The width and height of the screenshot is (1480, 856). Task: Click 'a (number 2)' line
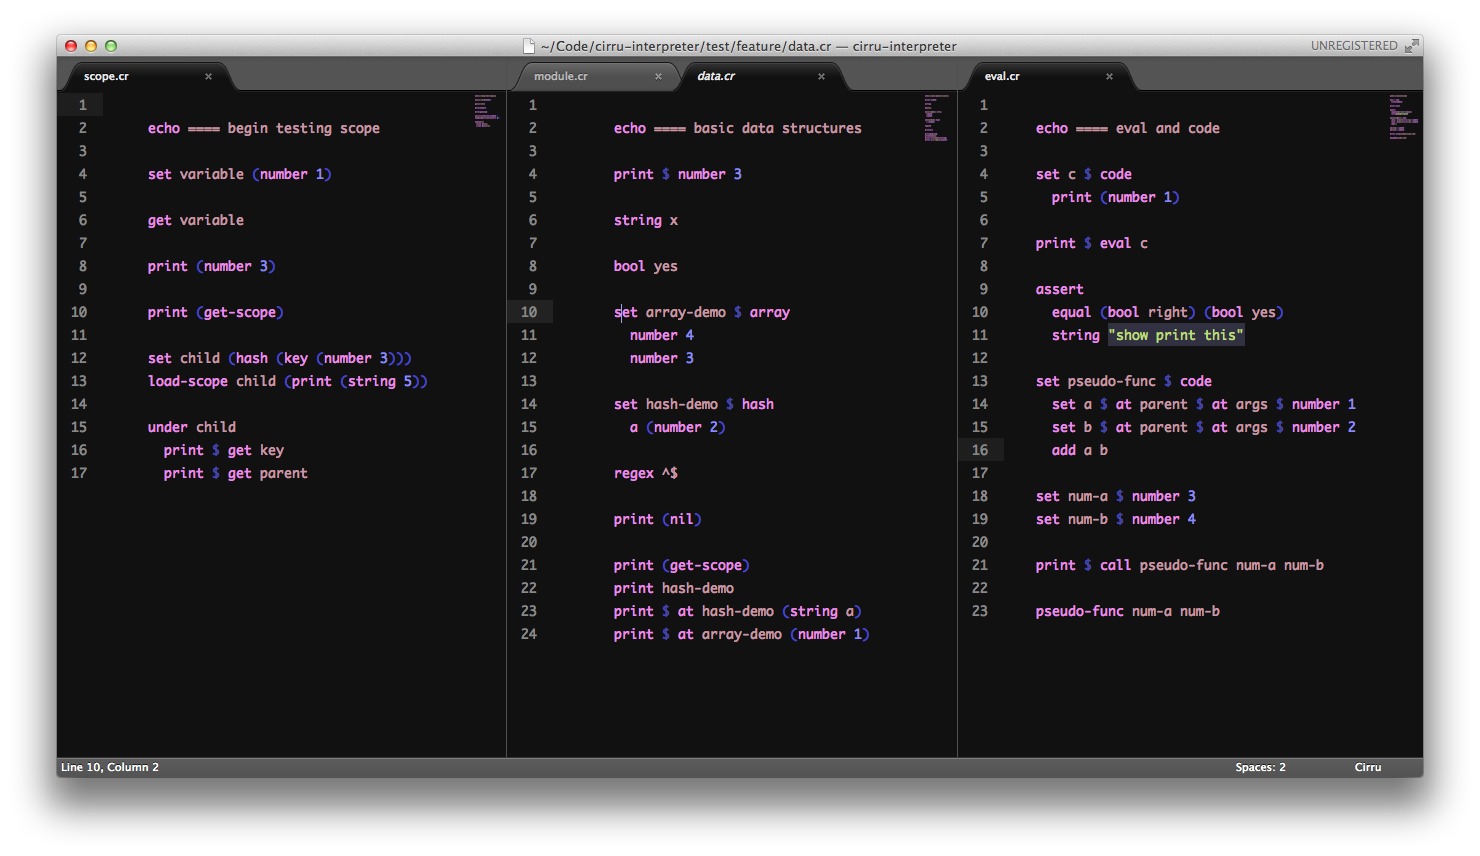(x=678, y=427)
